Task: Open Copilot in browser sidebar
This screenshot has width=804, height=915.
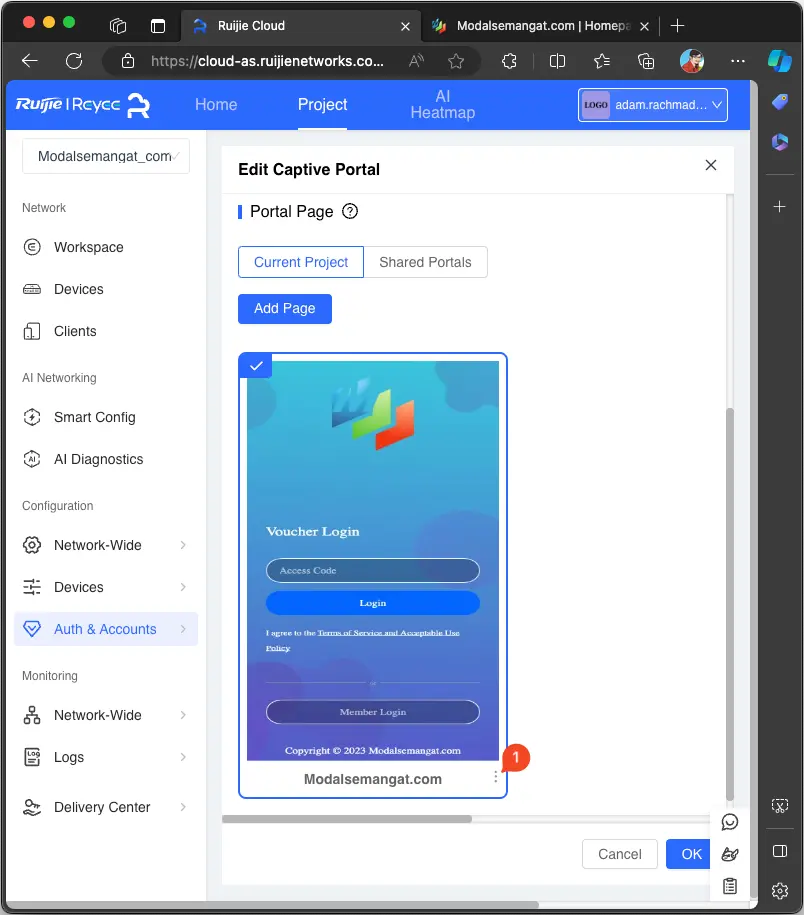Action: click(x=779, y=61)
